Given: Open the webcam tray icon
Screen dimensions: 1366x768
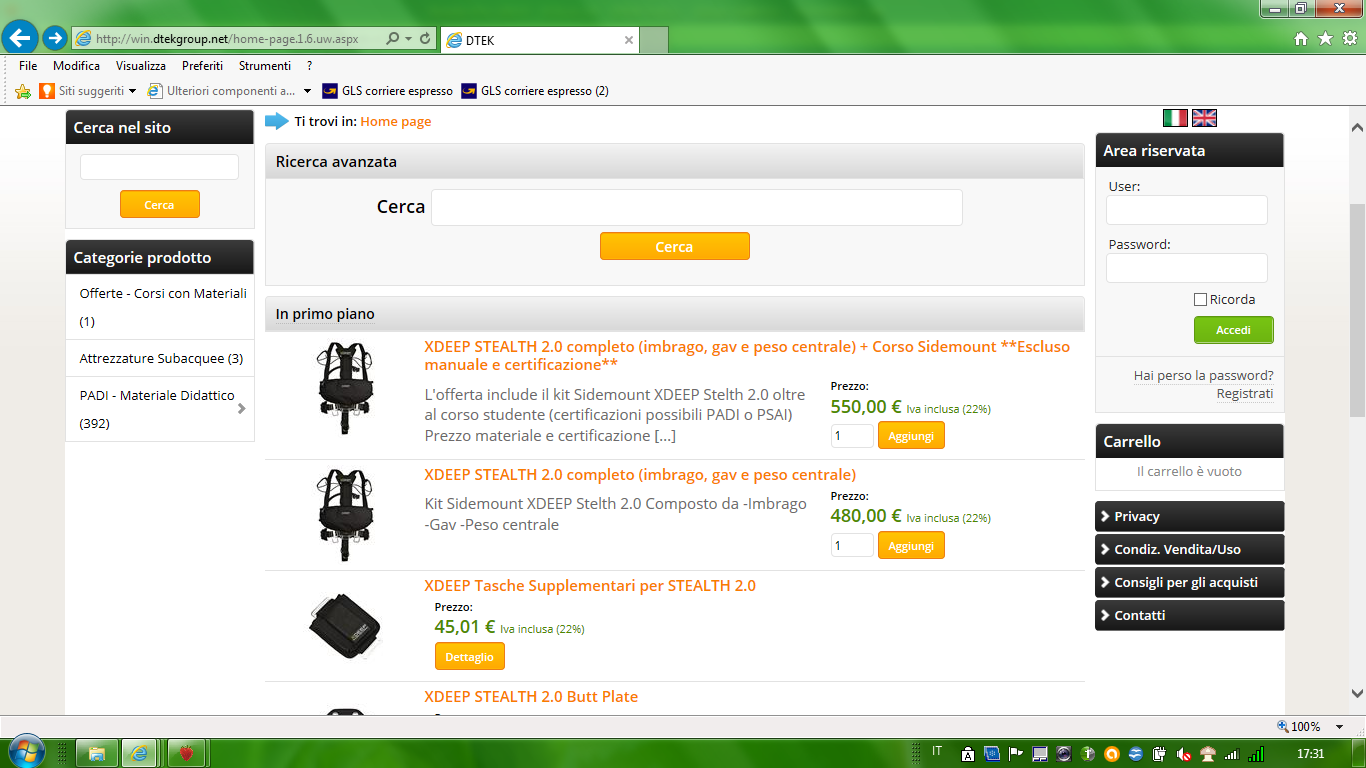Looking at the screenshot, I should pos(1063,754).
